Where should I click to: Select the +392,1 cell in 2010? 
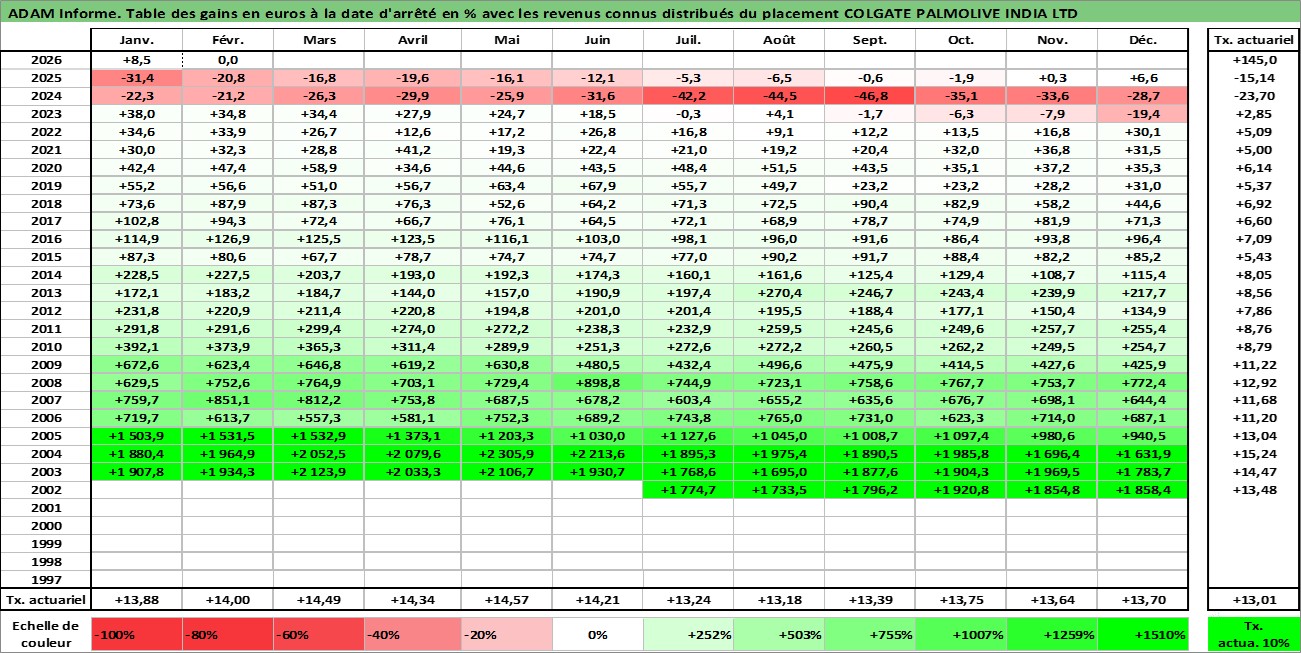point(136,346)
